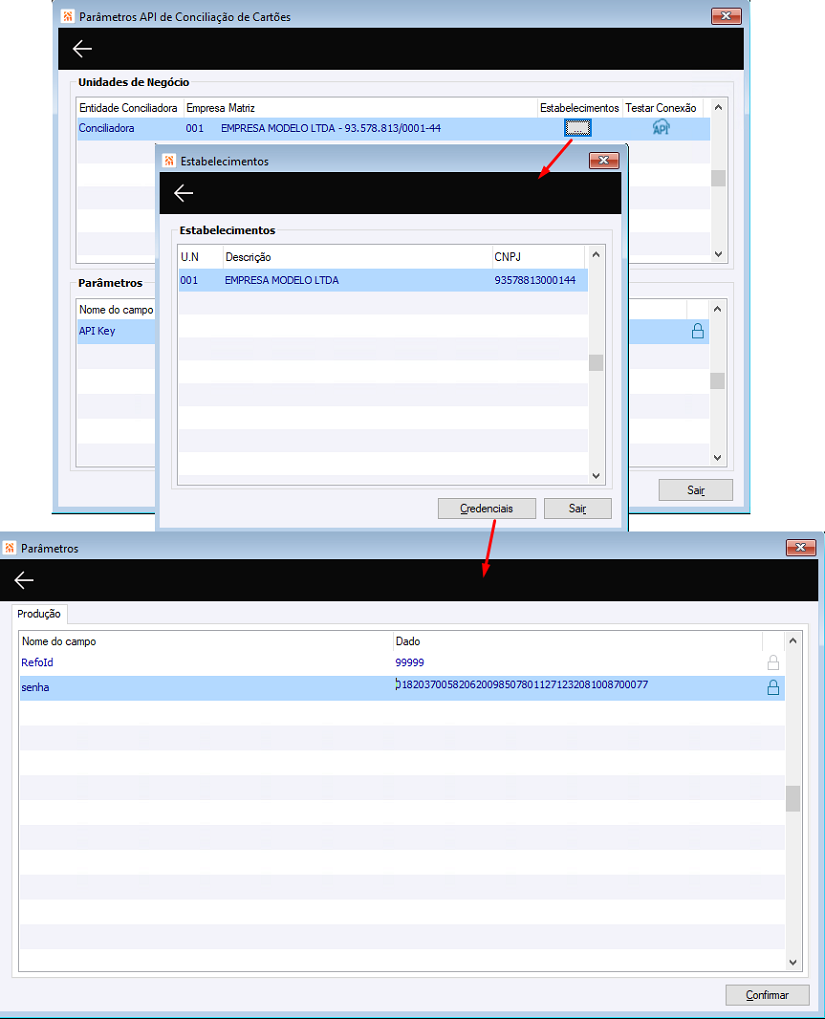Click the Estabelecimentos column header in Unidades de Negócio
The image size is (825, 1019).
point(579,108)
